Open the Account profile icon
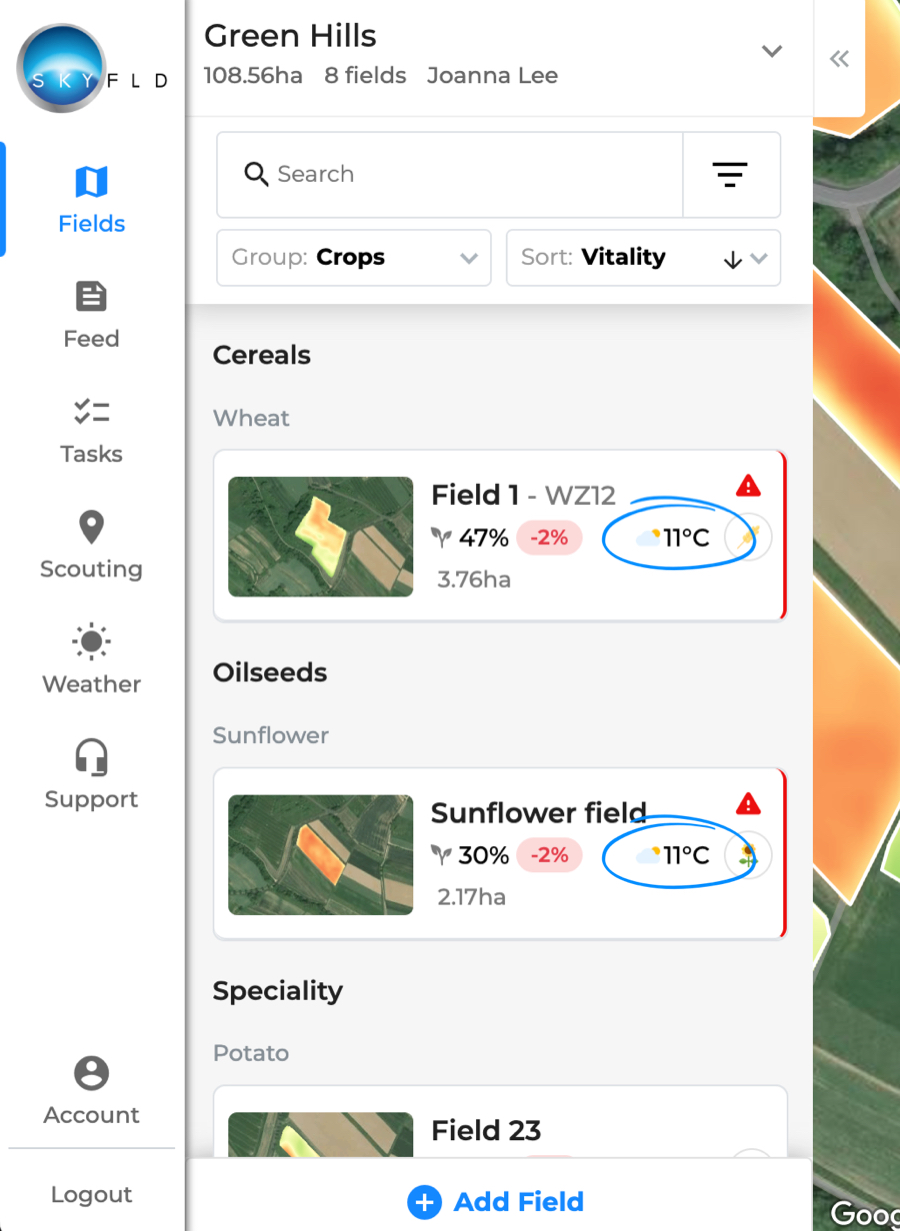 pos(91,1073)
